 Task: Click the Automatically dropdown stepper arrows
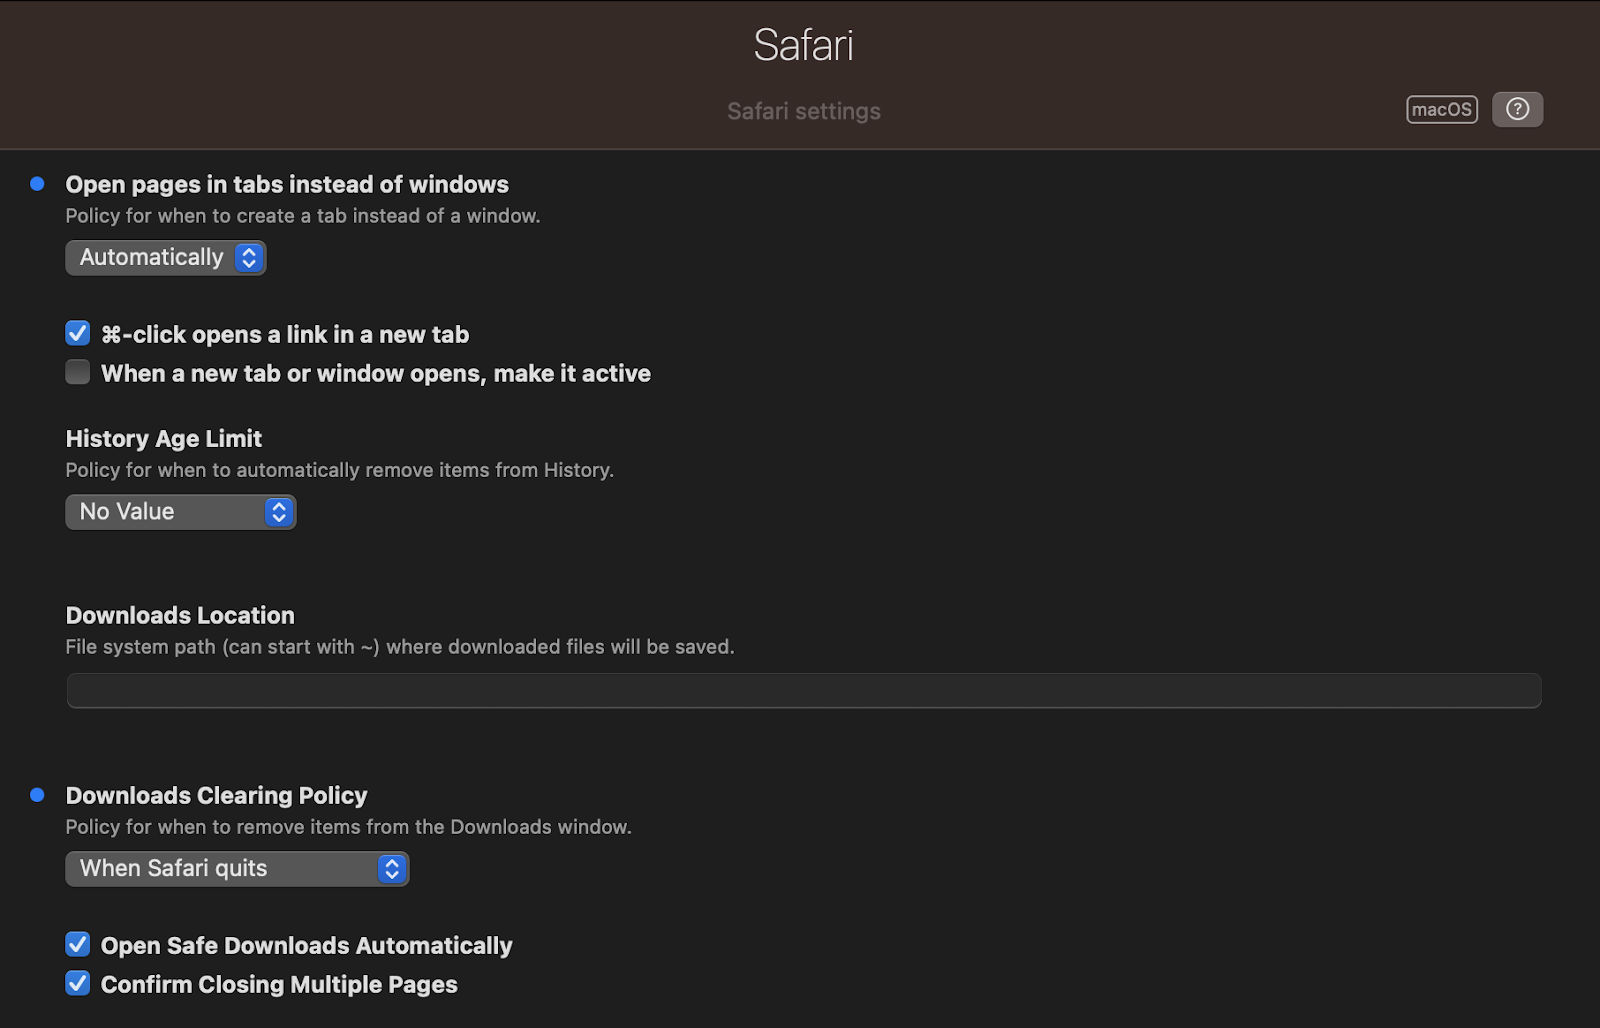point(249,258)
